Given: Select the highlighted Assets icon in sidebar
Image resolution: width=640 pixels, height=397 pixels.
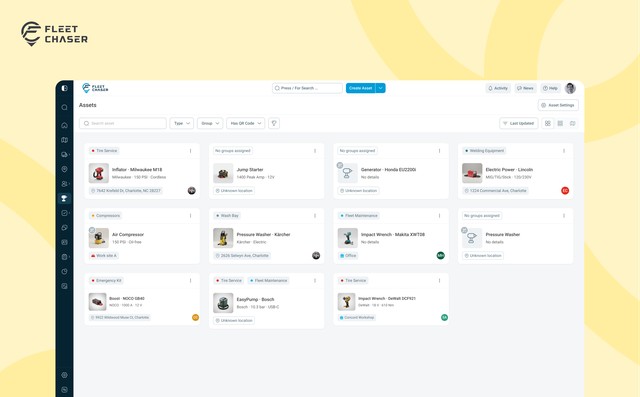Looking at the screenshot, I should (64, 198).
